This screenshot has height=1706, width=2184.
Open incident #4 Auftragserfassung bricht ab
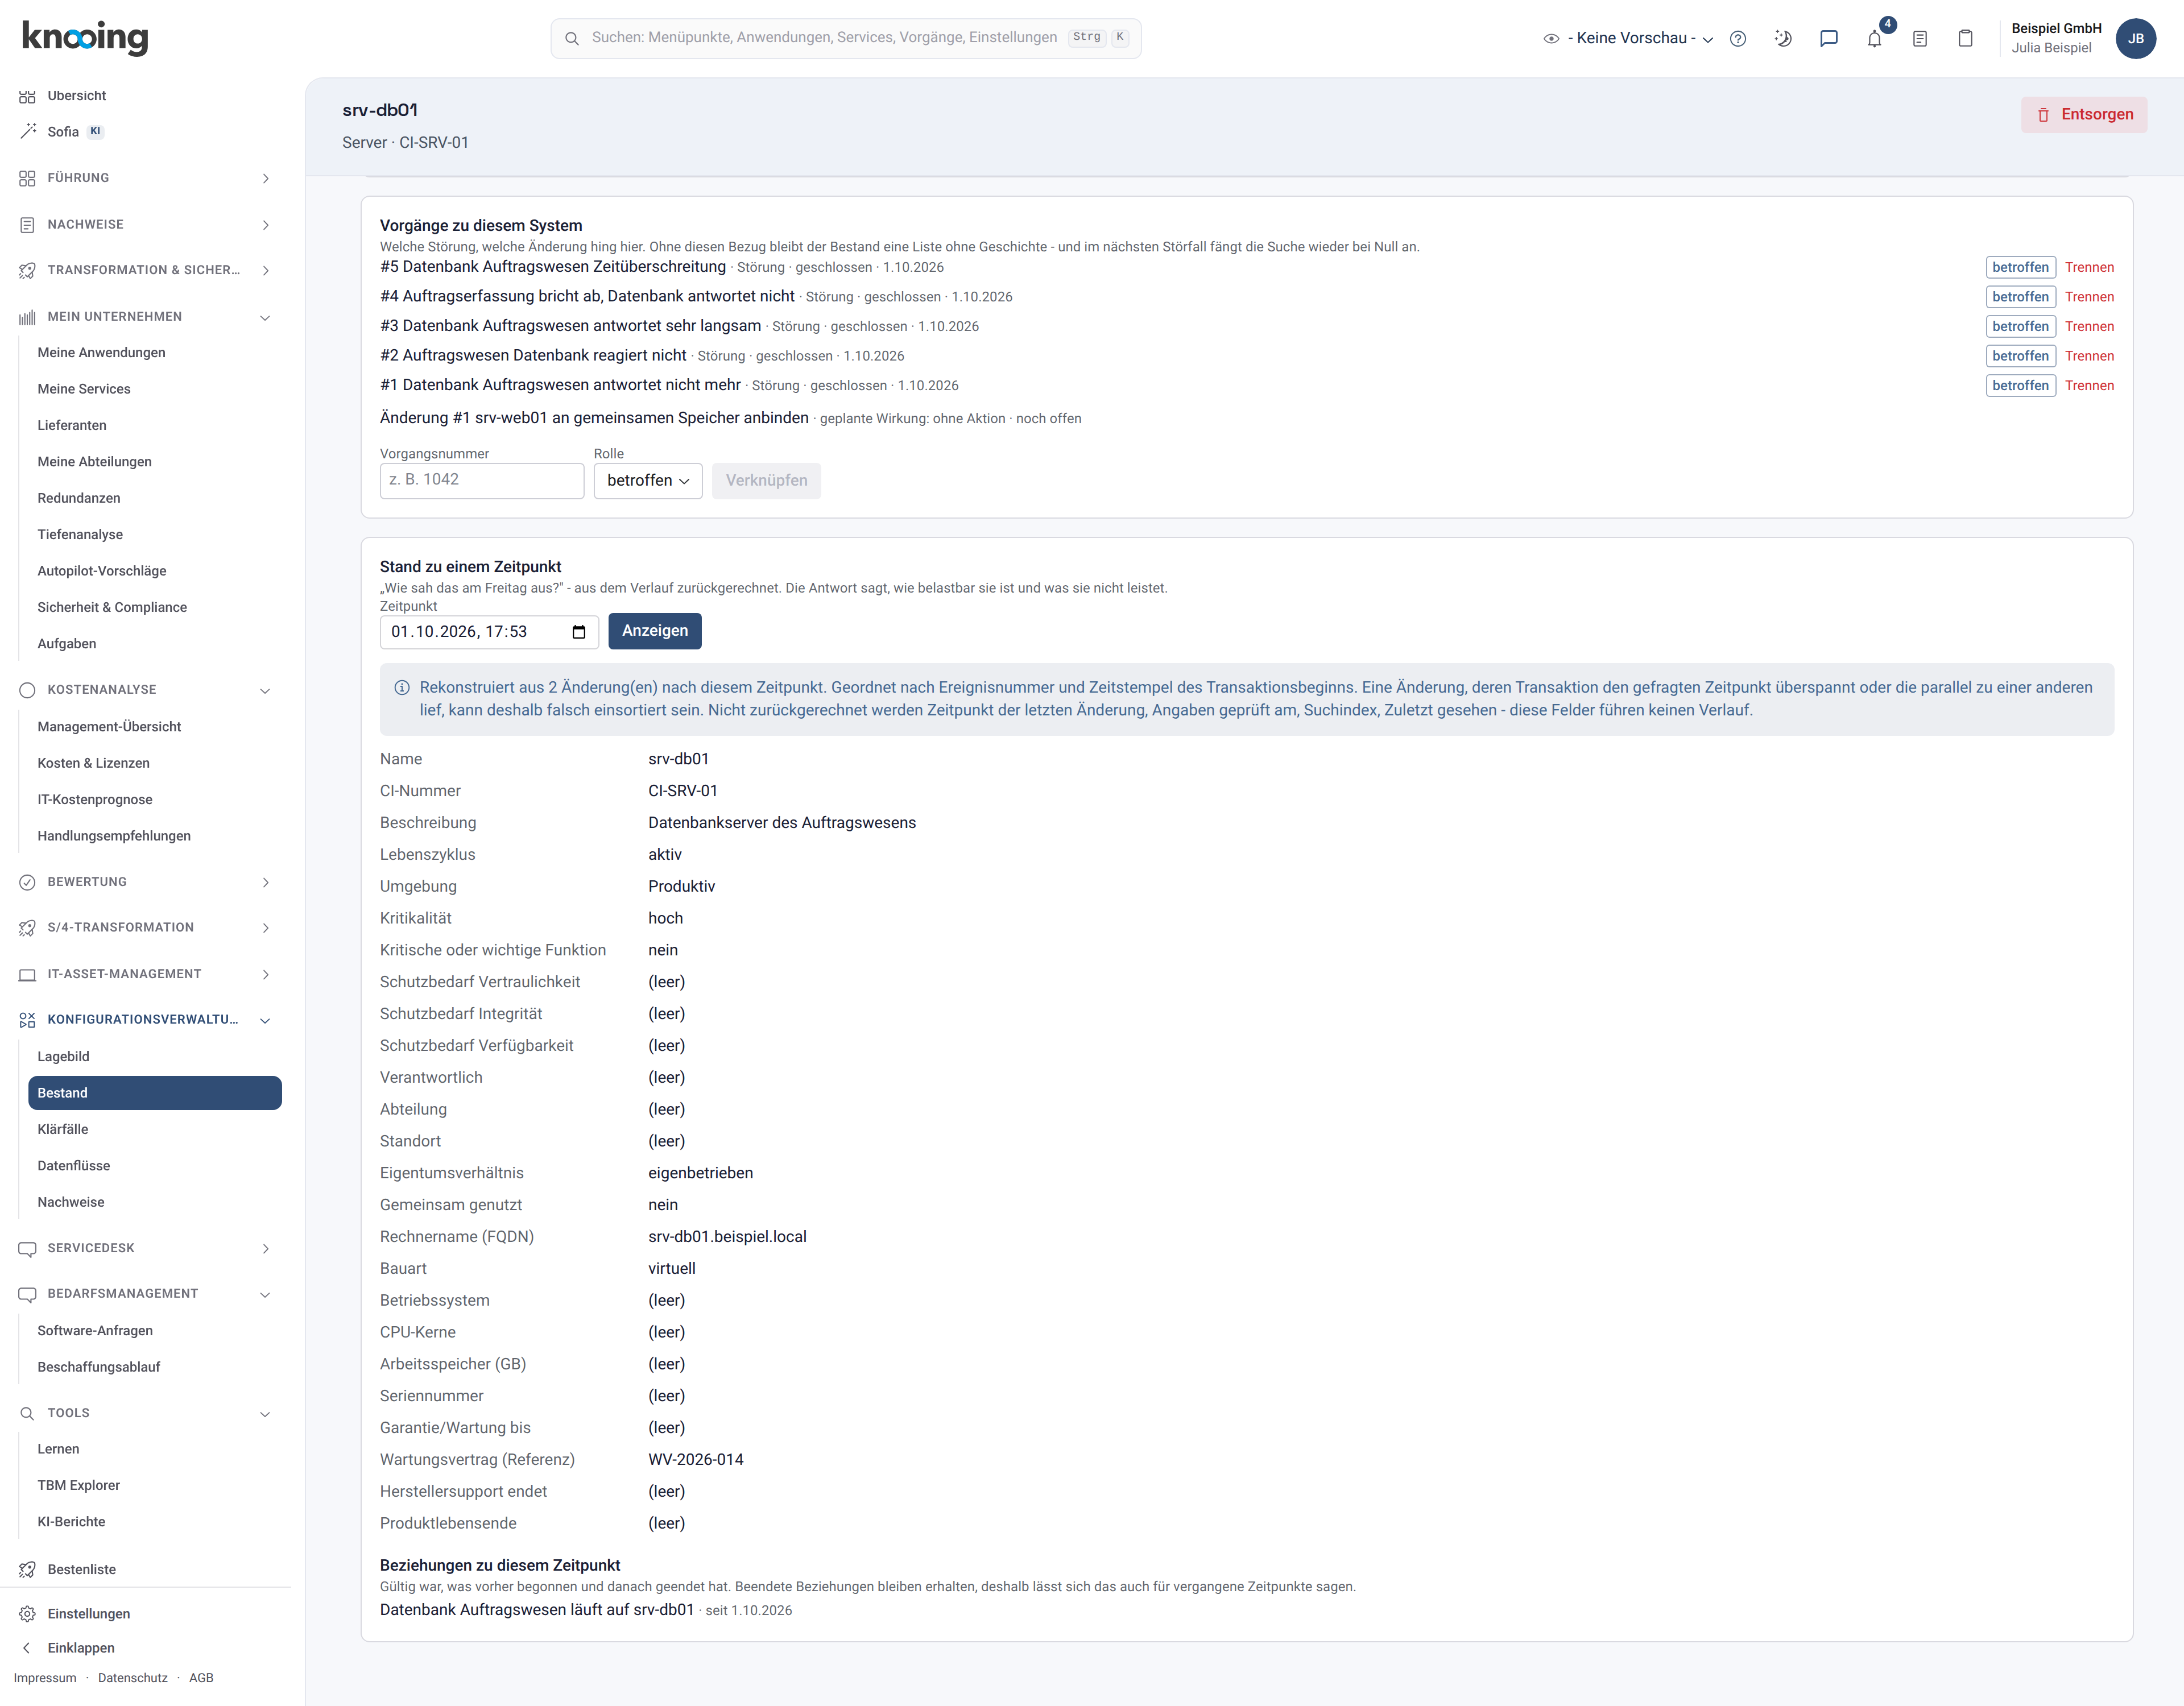(x=587, y=296)
